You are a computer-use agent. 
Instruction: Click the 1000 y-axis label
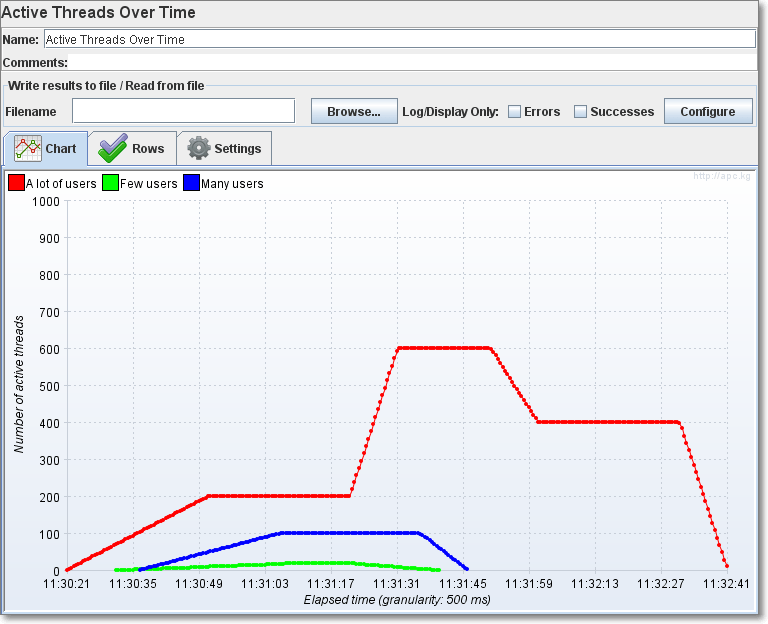click(46, 202)
